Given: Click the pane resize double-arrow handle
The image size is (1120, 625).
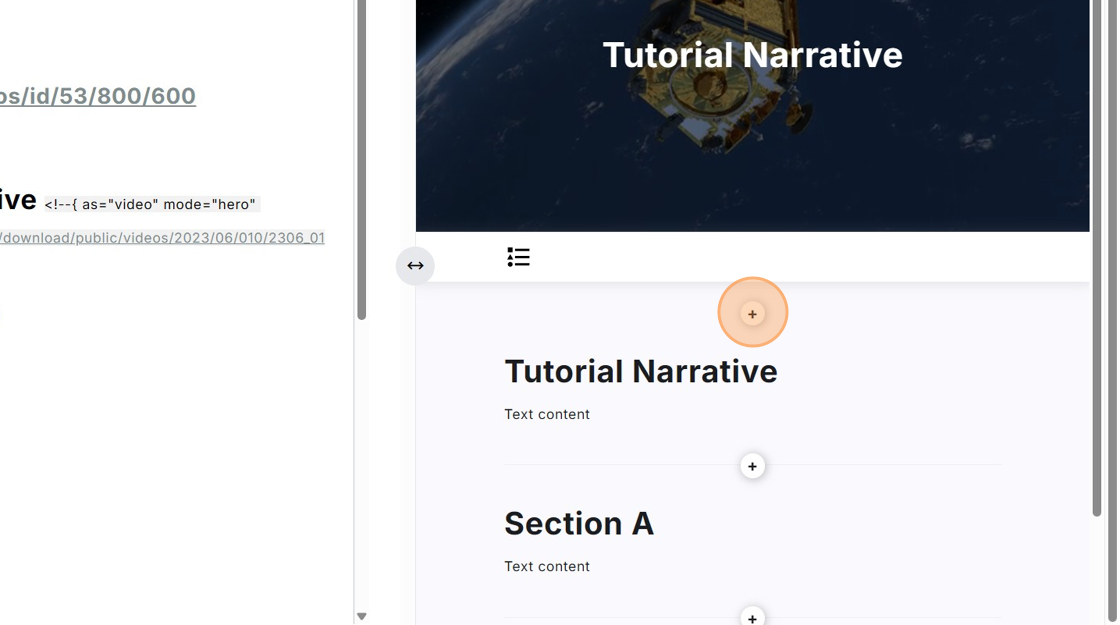Looking at the screenshot, I should coord(415,266).
